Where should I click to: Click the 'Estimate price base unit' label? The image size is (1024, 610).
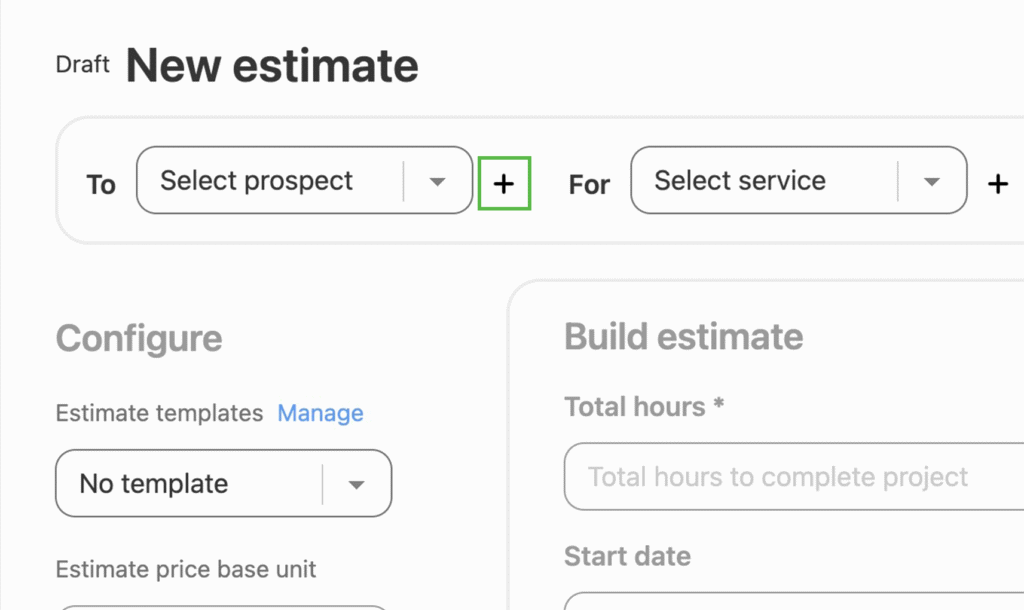click(186, 570)
